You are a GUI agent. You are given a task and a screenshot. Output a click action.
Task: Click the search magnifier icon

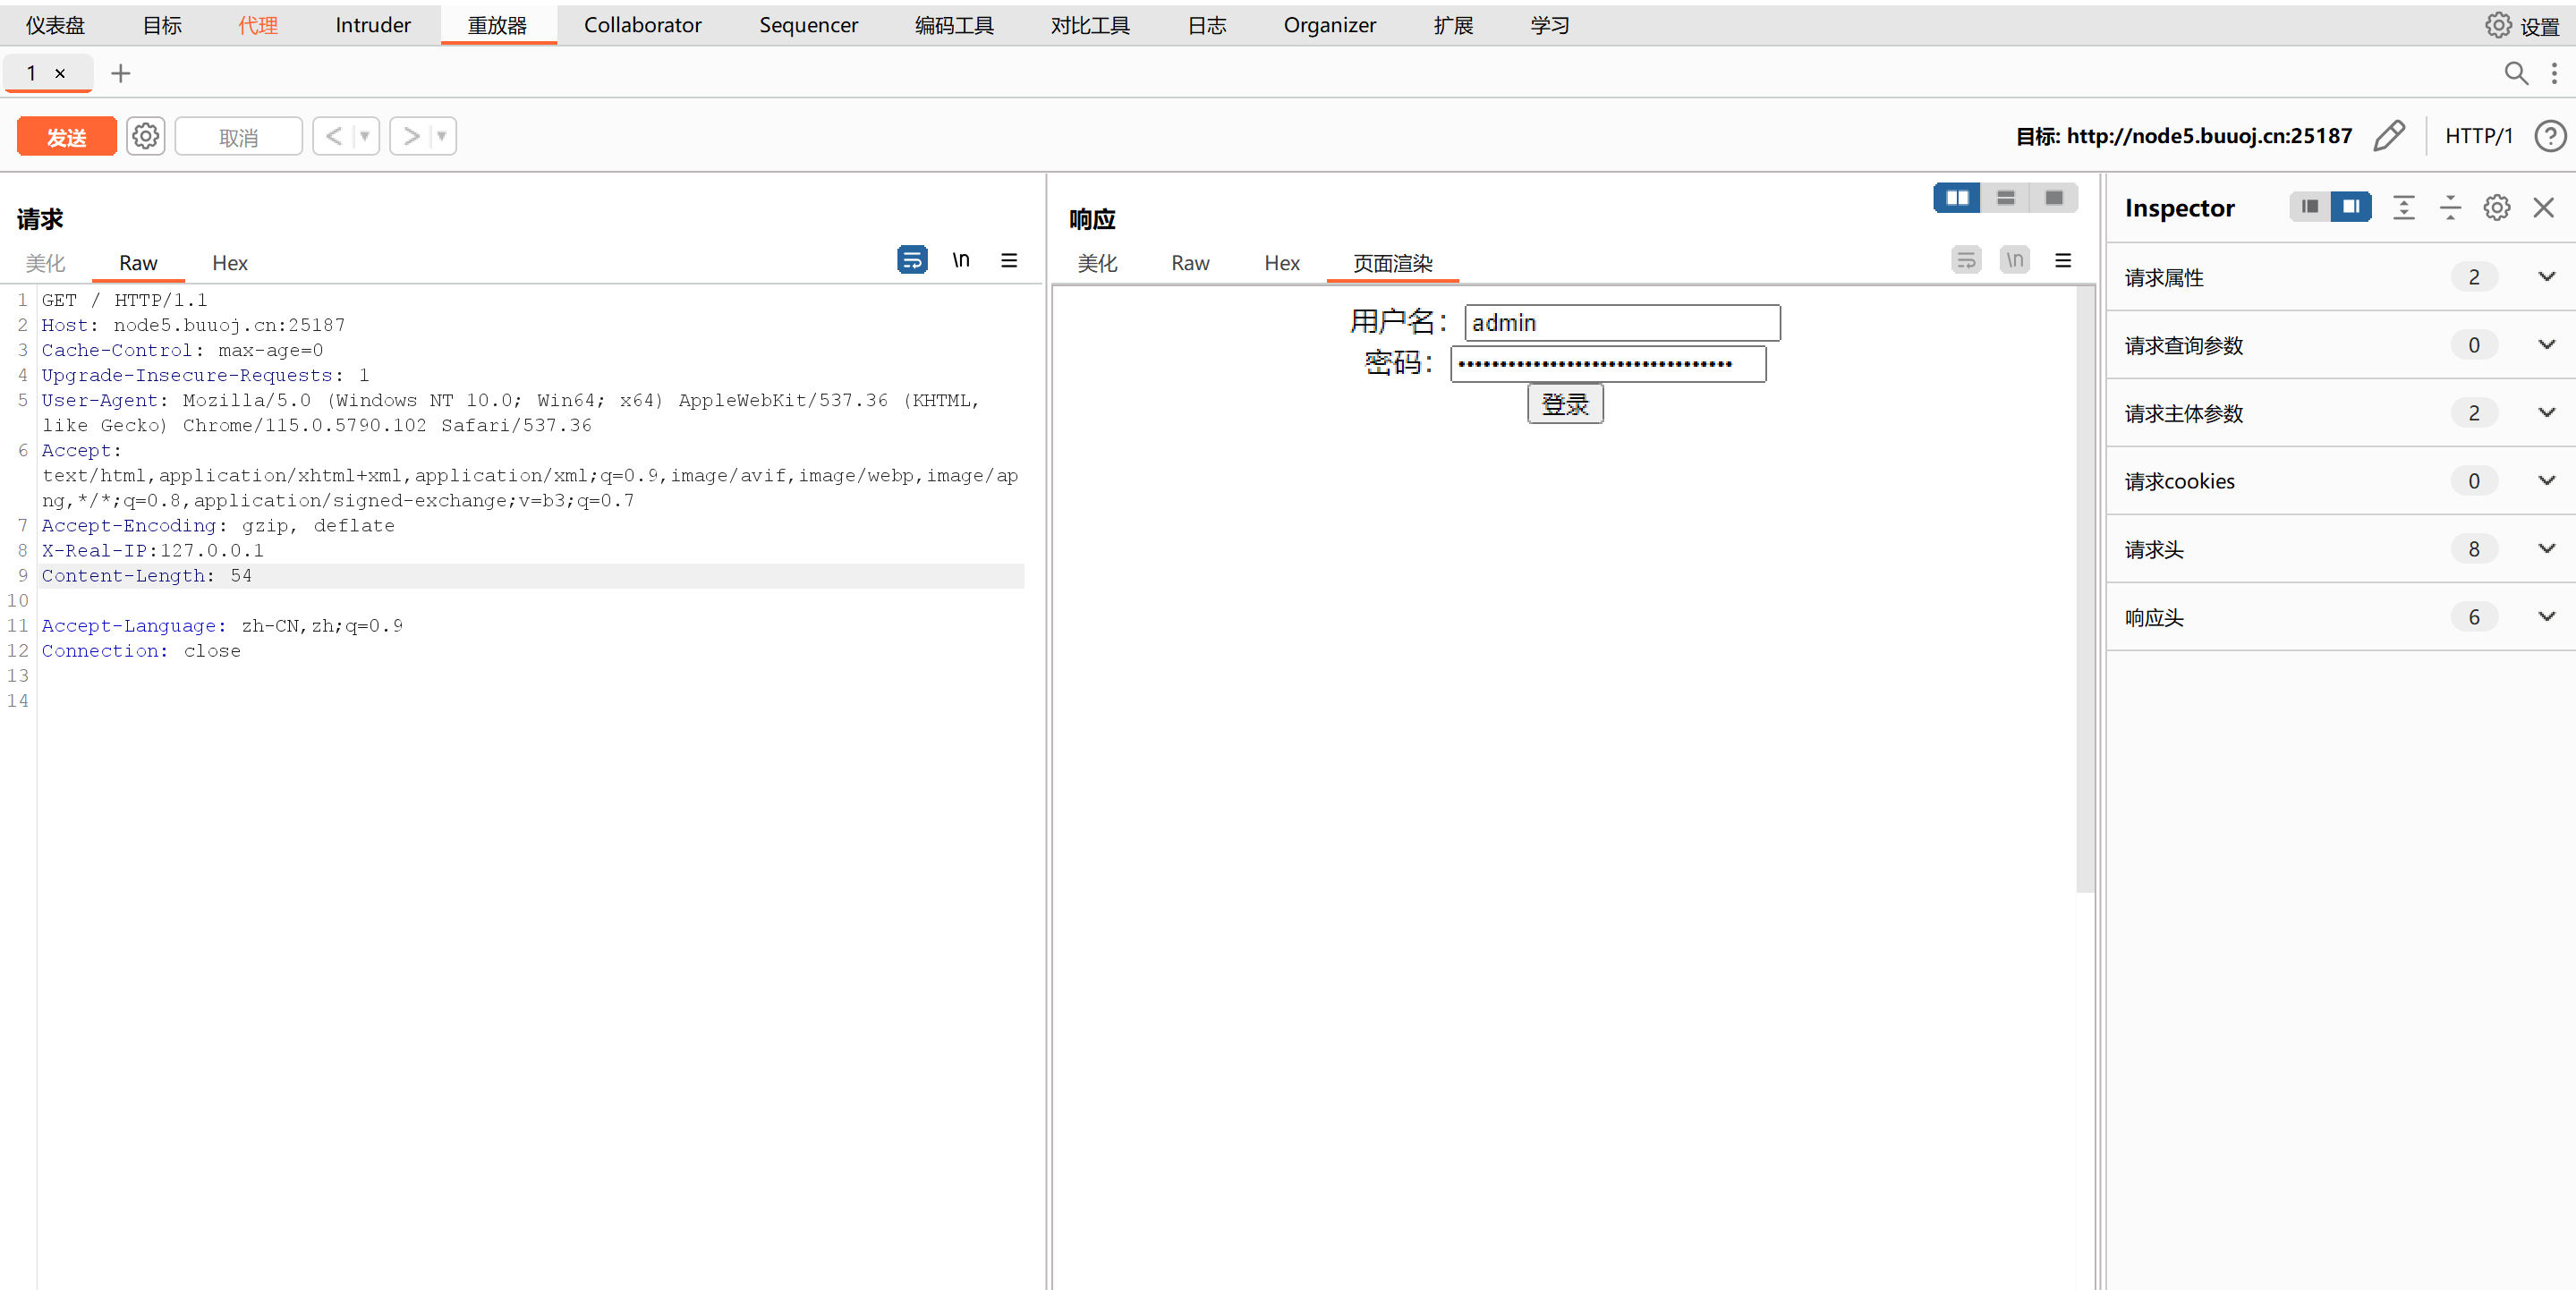click(x=2515, y=73)
